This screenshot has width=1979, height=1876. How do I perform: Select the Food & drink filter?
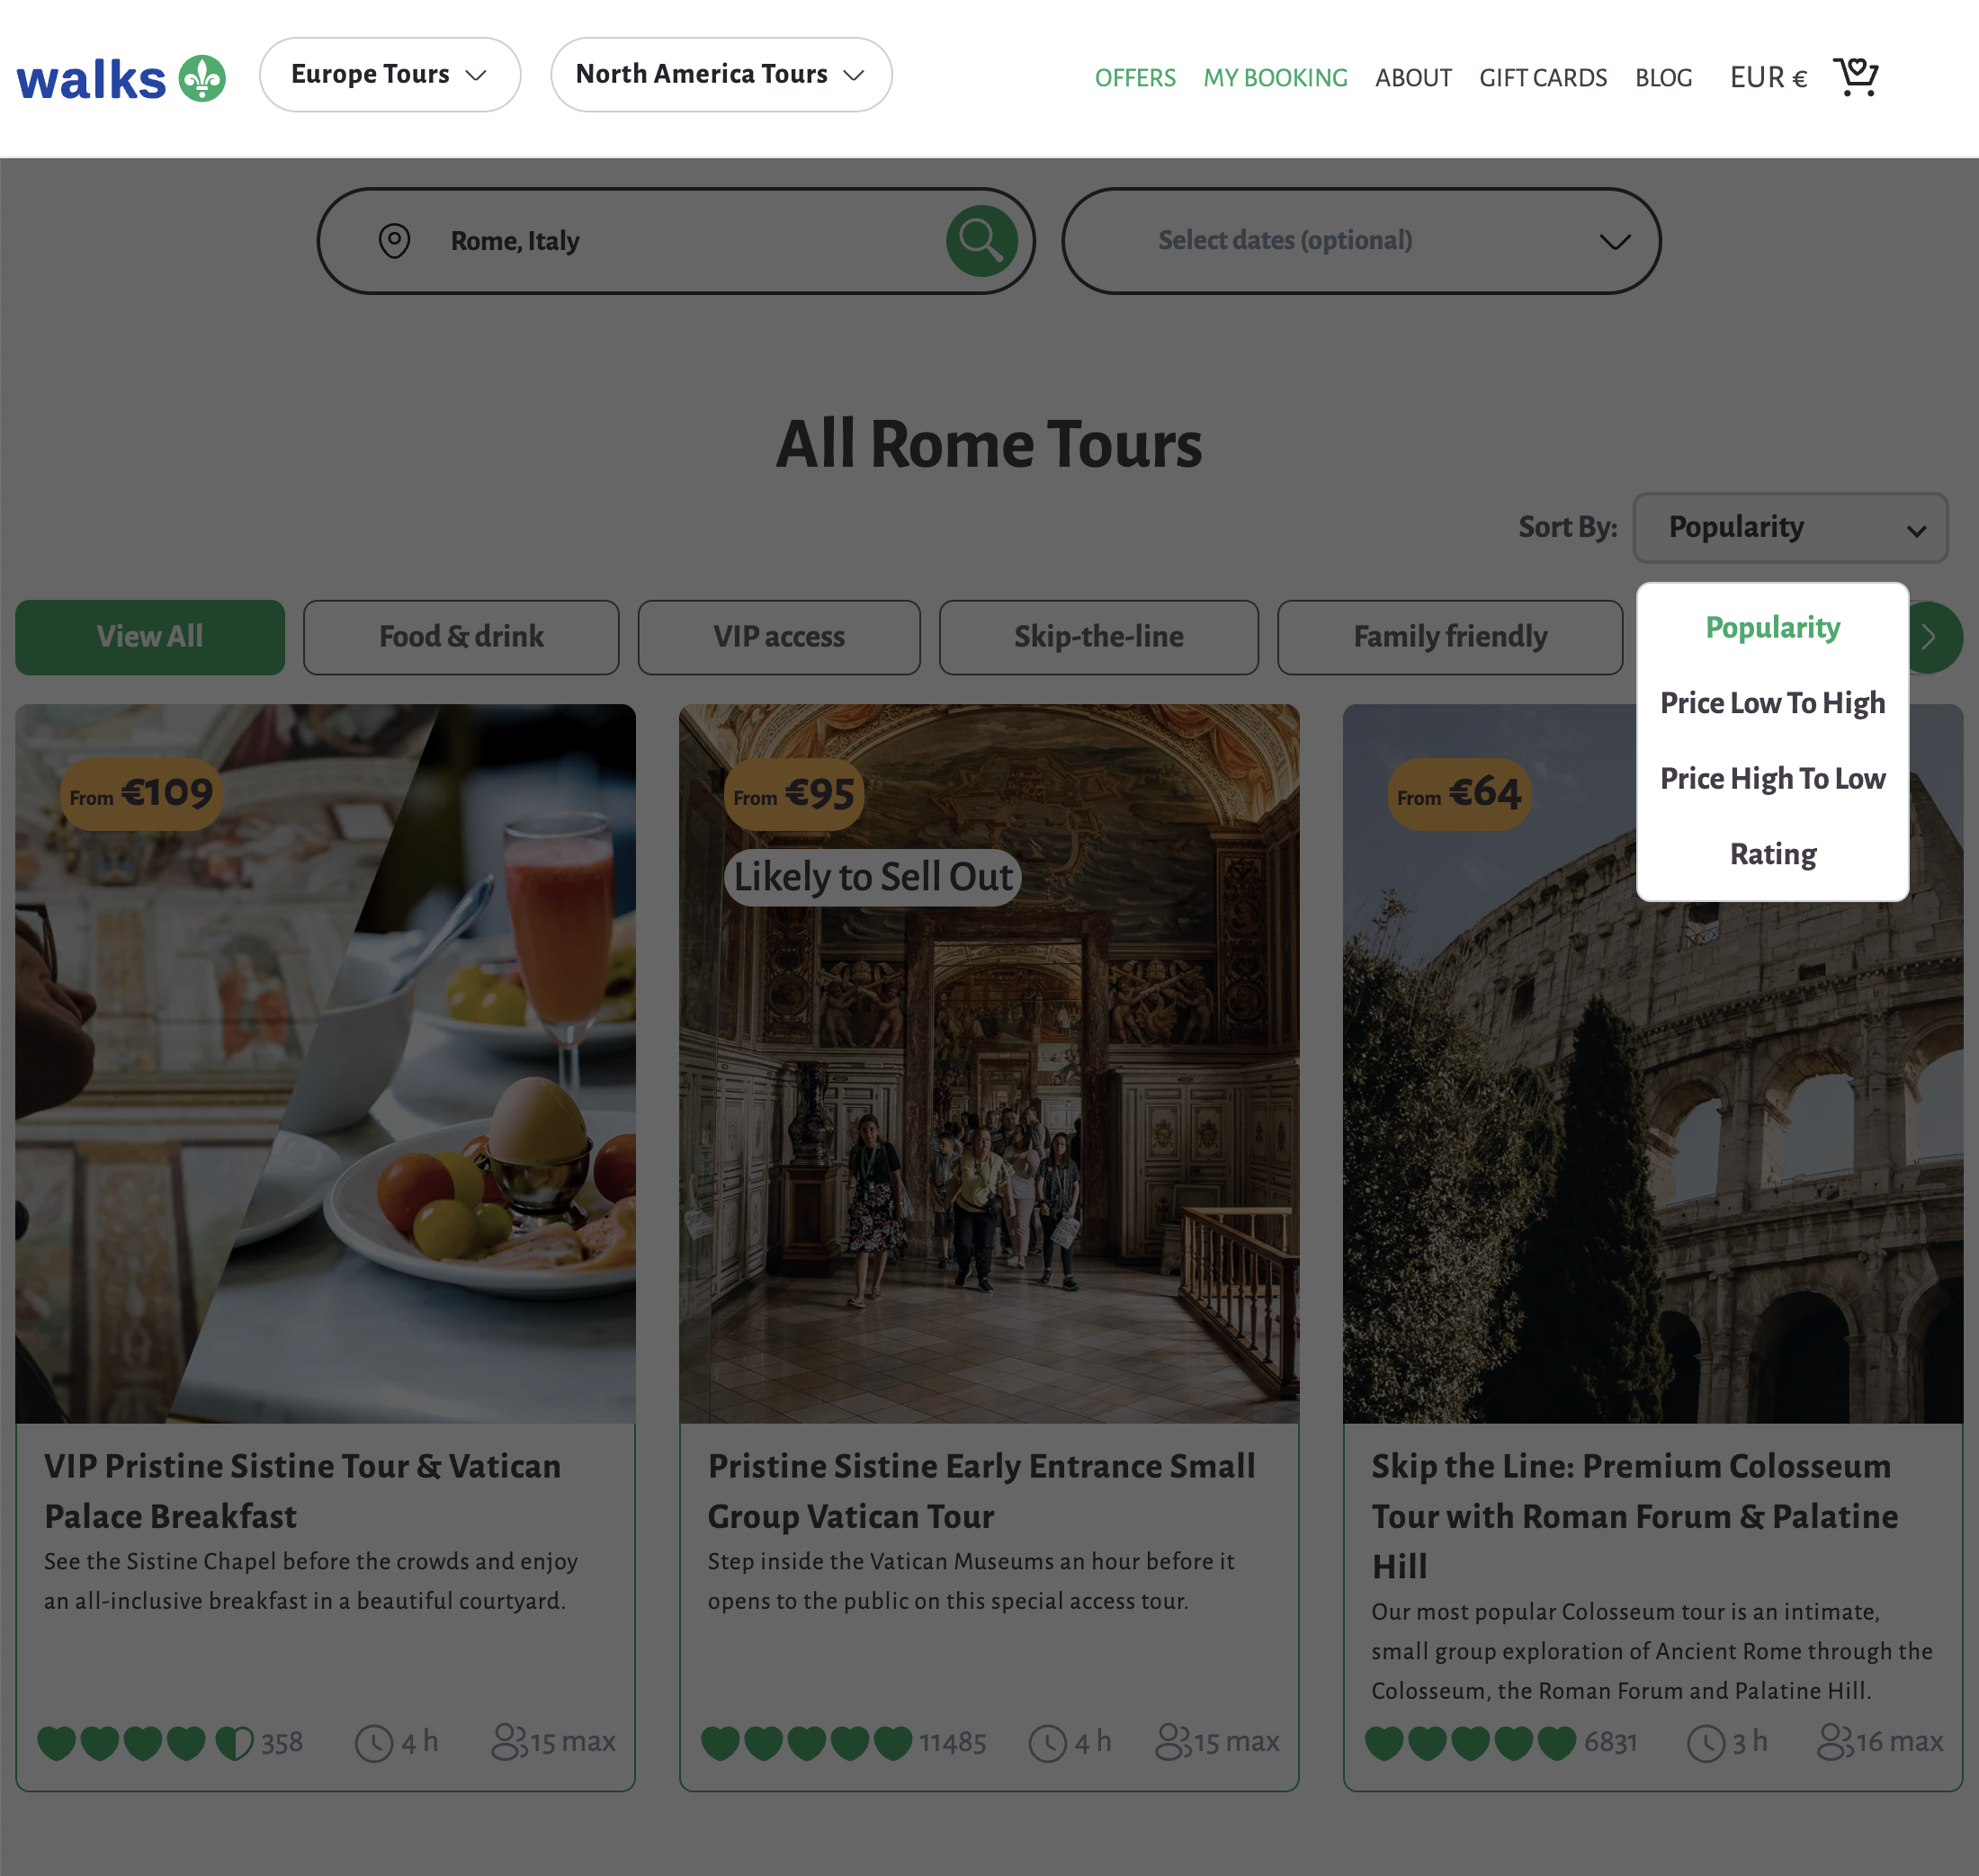(461, 637)
